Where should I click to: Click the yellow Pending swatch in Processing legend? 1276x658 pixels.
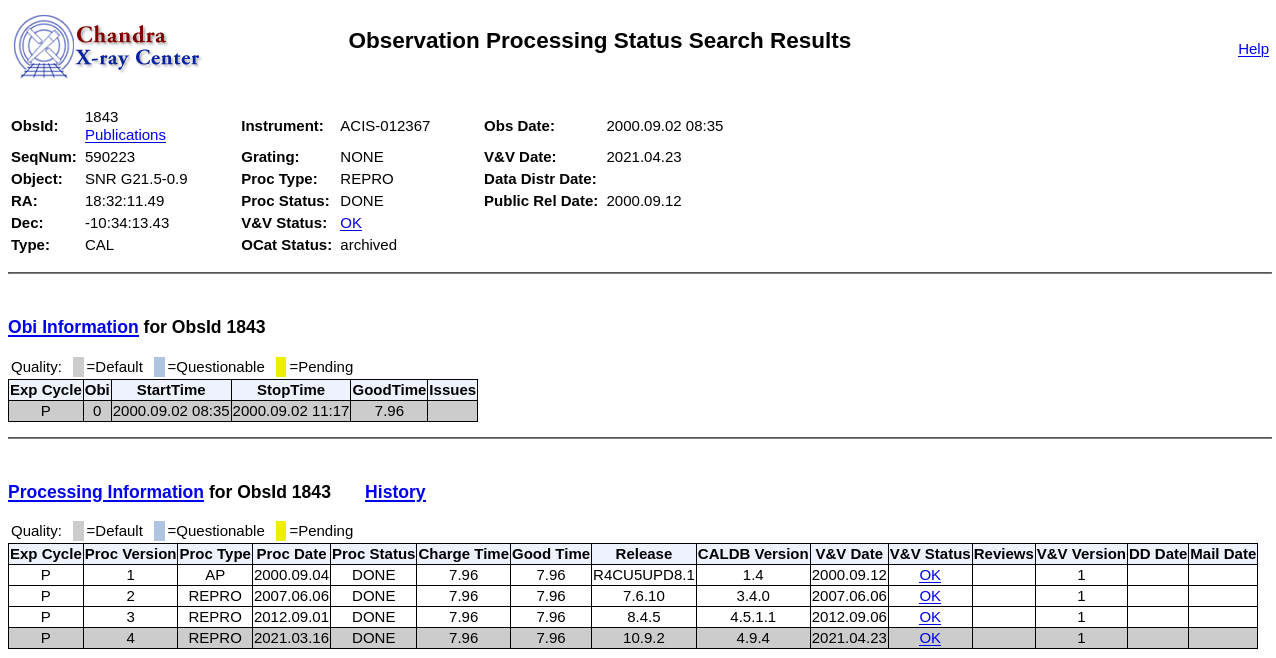[281, 531]
